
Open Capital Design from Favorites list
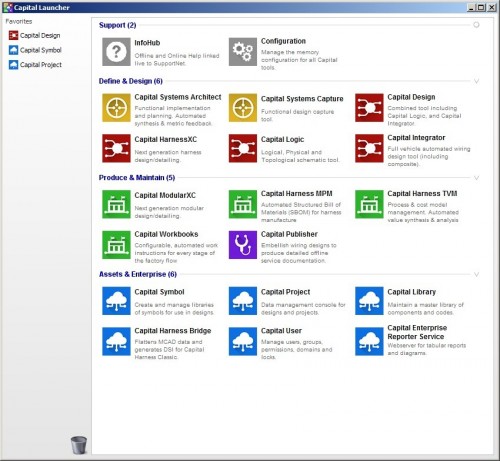pyautogui.click(x=35, y=35)
